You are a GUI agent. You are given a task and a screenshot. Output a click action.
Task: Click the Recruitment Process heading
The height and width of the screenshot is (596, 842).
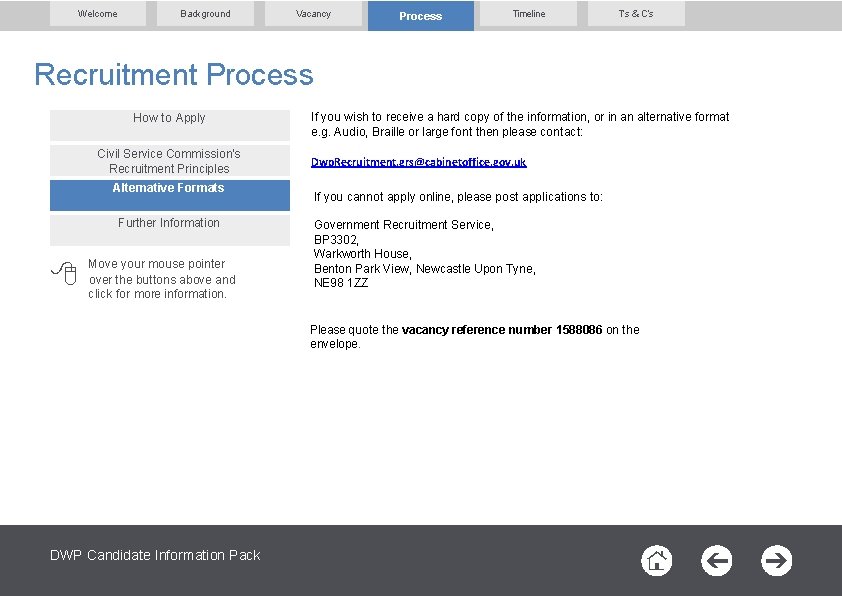click(x=174, y=75)
